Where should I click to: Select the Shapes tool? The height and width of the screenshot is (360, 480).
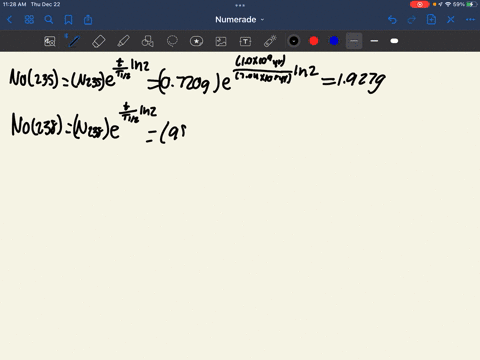(147, 41)
